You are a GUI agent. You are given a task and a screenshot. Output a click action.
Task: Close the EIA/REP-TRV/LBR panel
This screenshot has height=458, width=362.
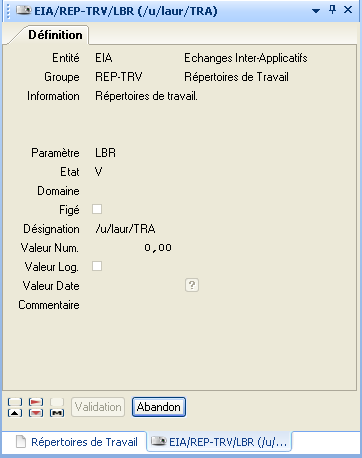tap(348, 10)
